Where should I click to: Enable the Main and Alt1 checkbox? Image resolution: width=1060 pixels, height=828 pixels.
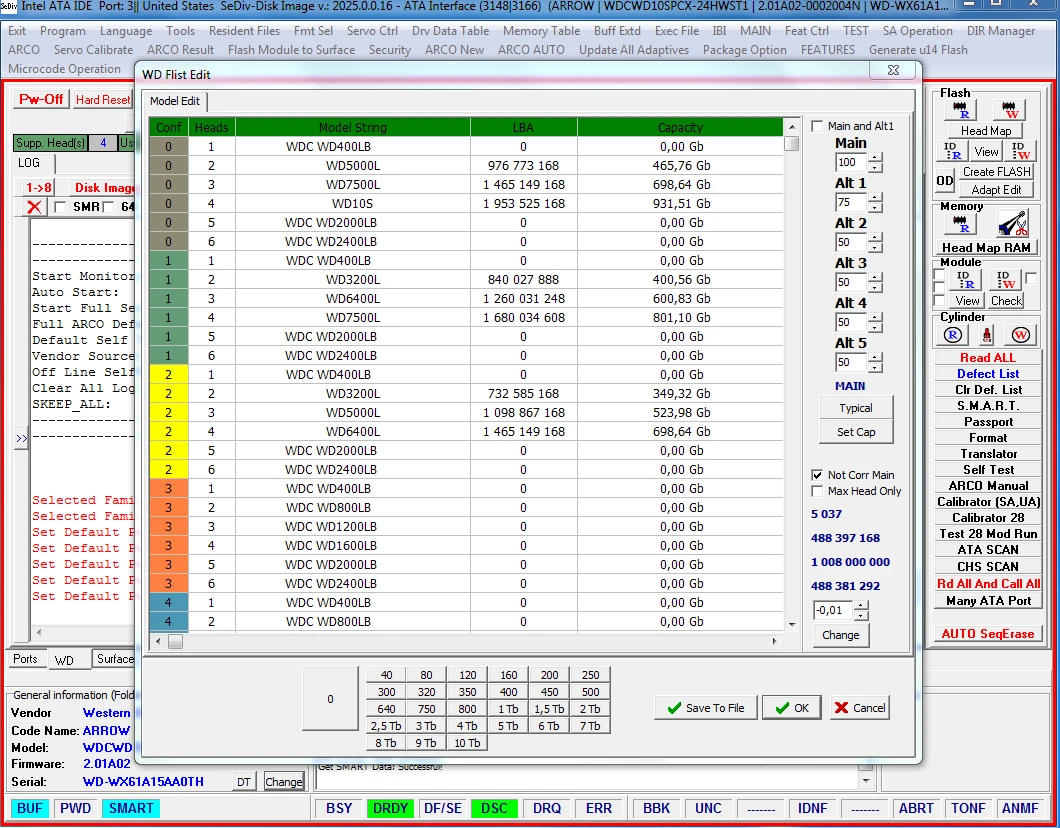pos(817,126)
